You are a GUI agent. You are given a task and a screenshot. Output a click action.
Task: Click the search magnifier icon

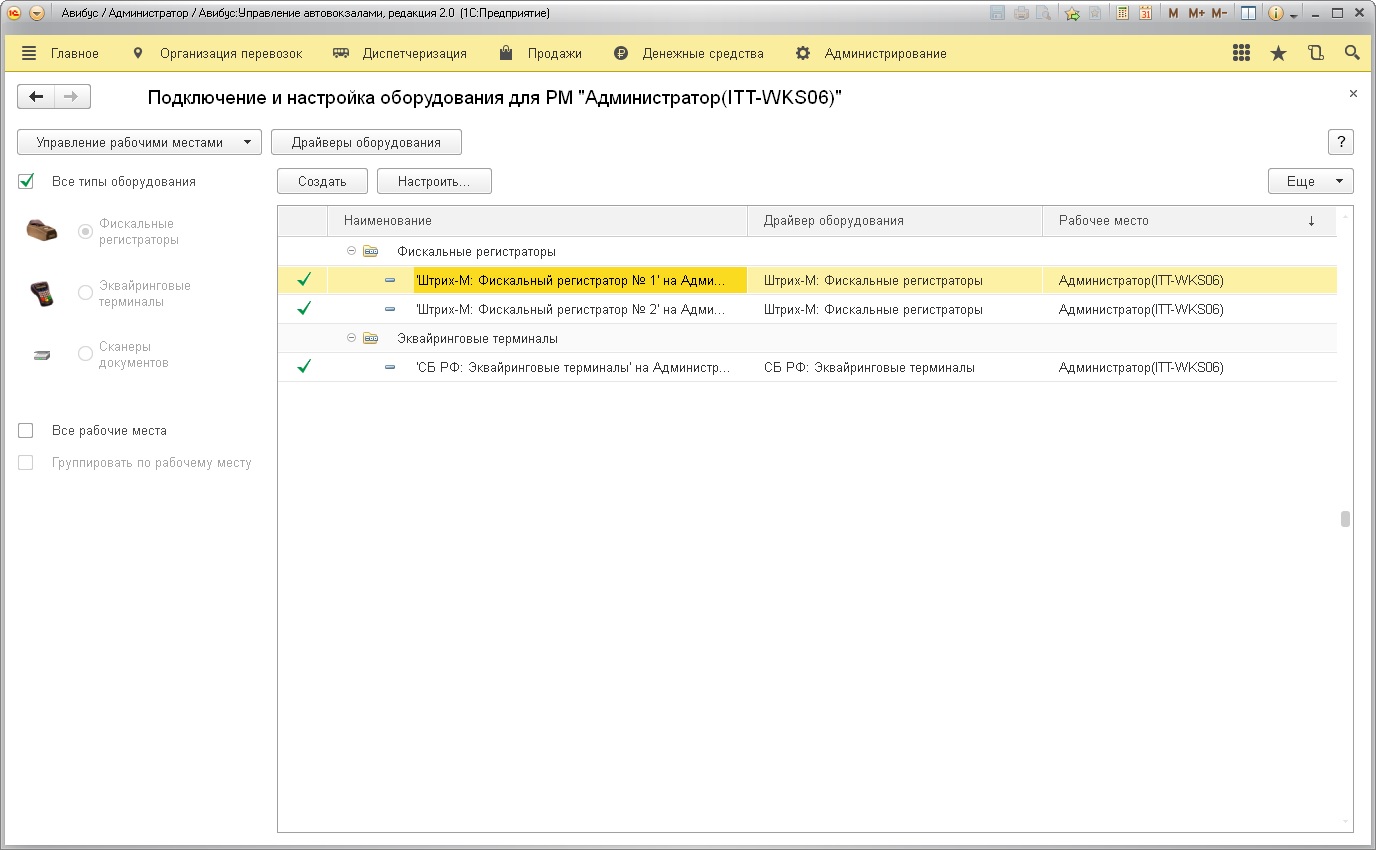coord(1352,54)
